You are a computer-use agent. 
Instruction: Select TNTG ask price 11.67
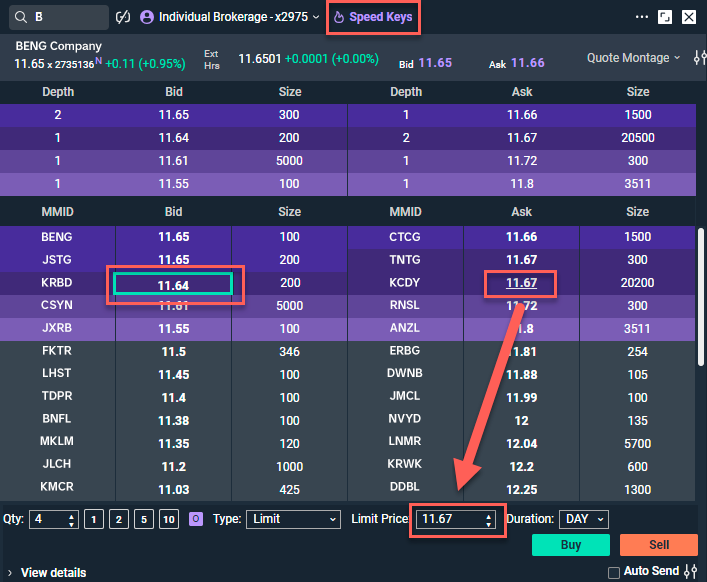521,260
